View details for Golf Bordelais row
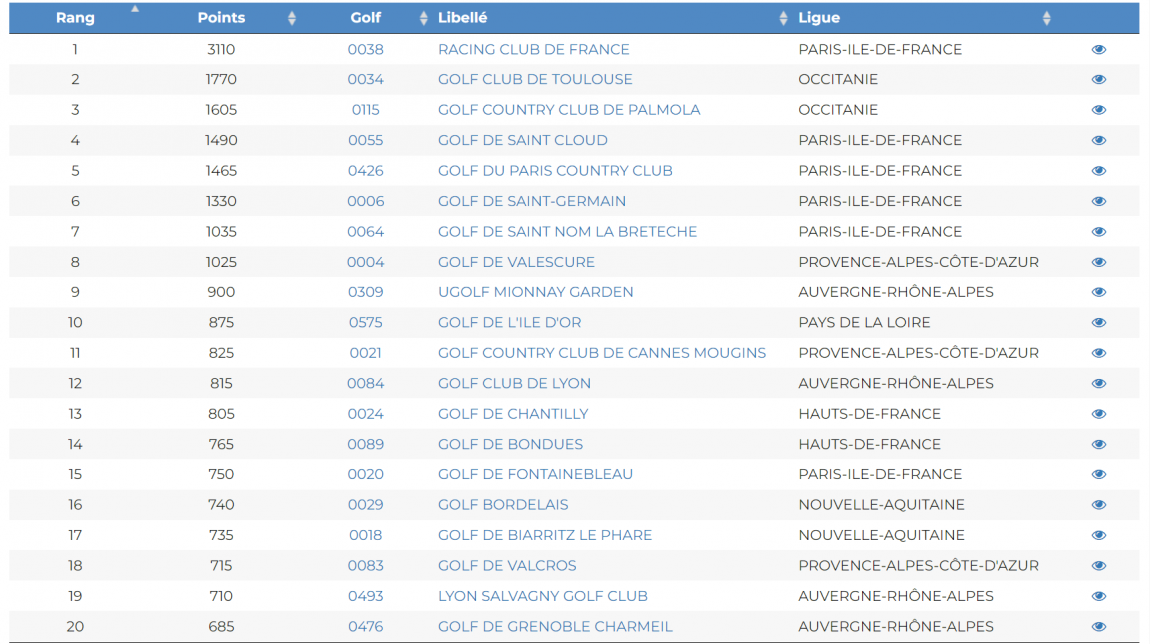Viewport: 1150px width, 644px height. pos(1098,505)
